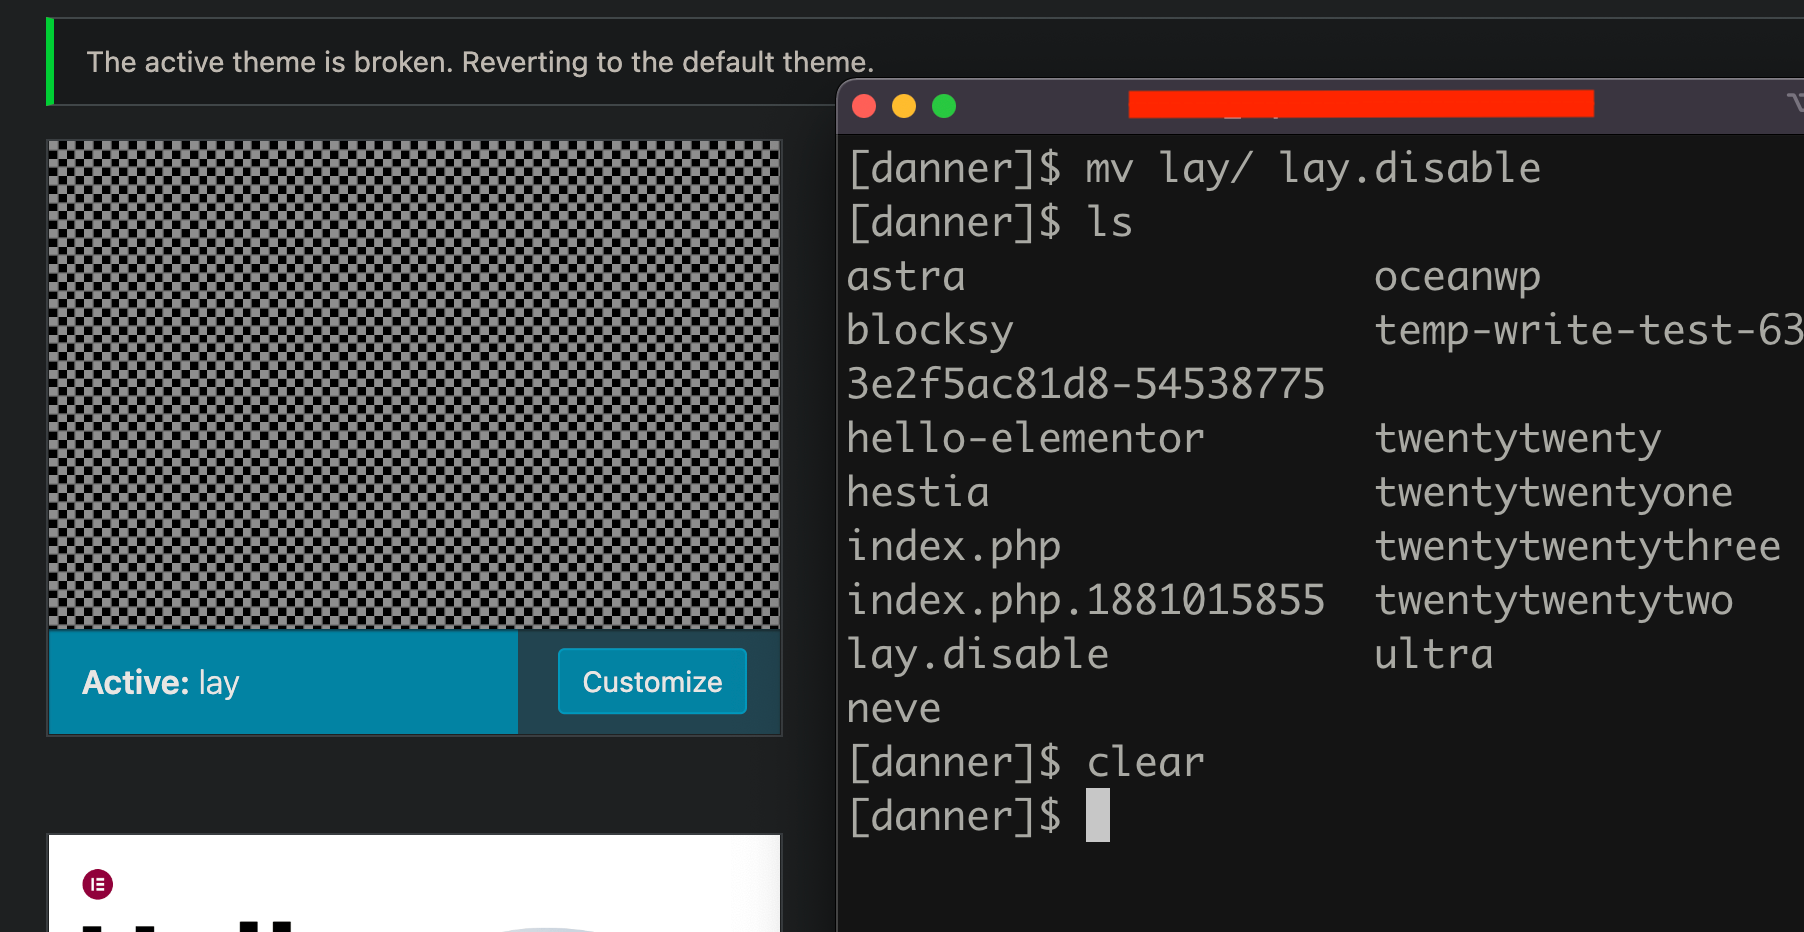The image size is (1804, 932).
Task: Click the terminal prompt on the last line
Action: [x=955, y=814]
